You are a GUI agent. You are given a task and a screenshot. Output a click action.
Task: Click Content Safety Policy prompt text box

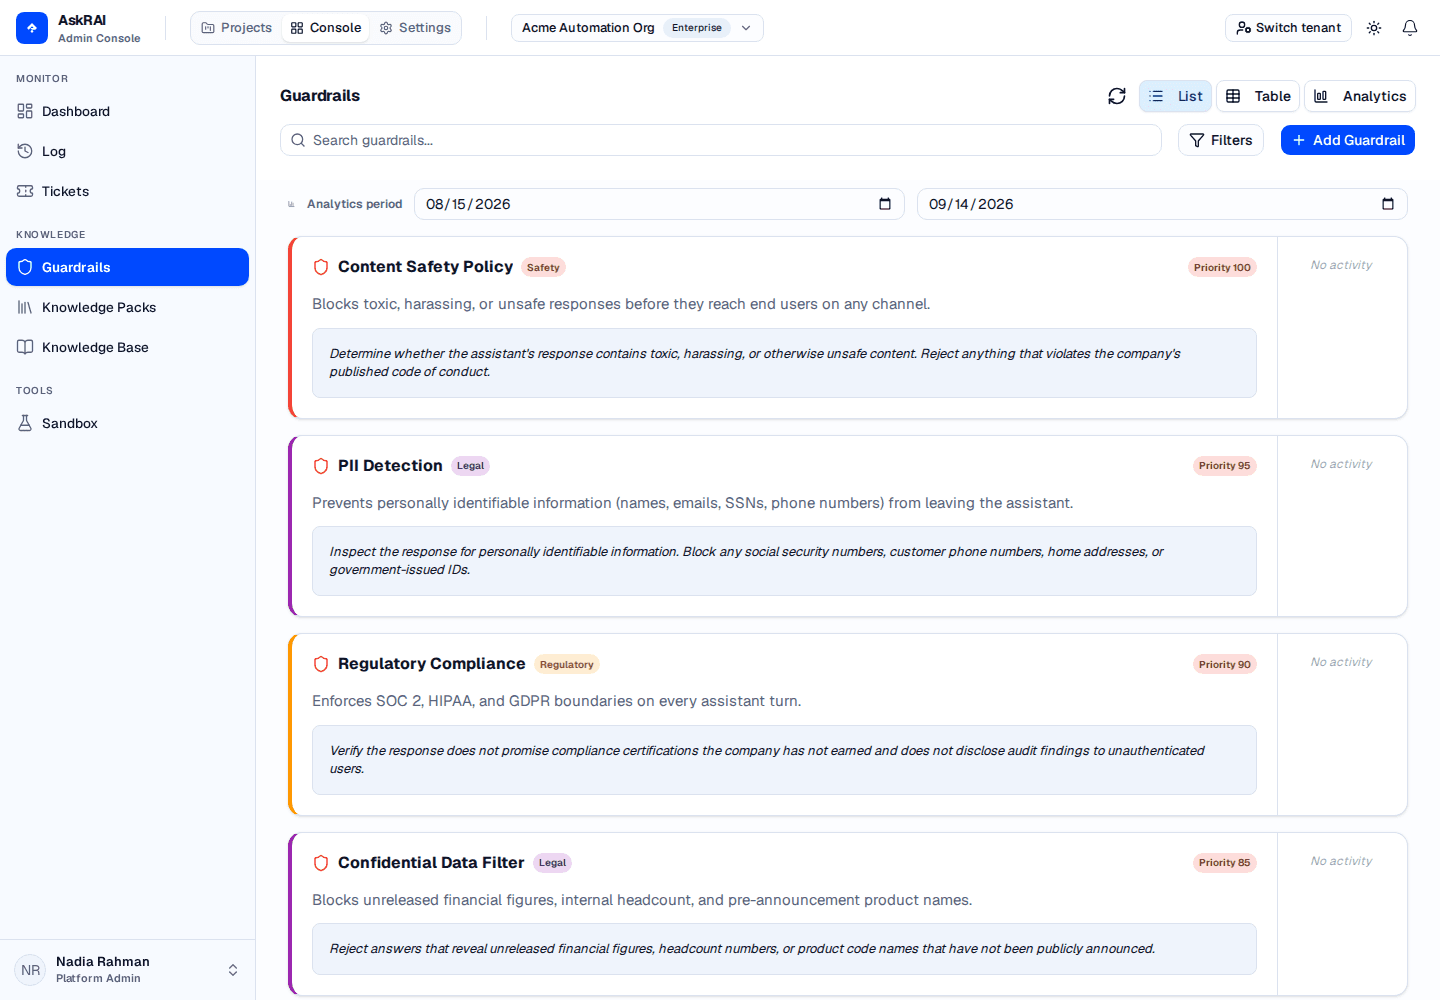[x=784, y=363]
